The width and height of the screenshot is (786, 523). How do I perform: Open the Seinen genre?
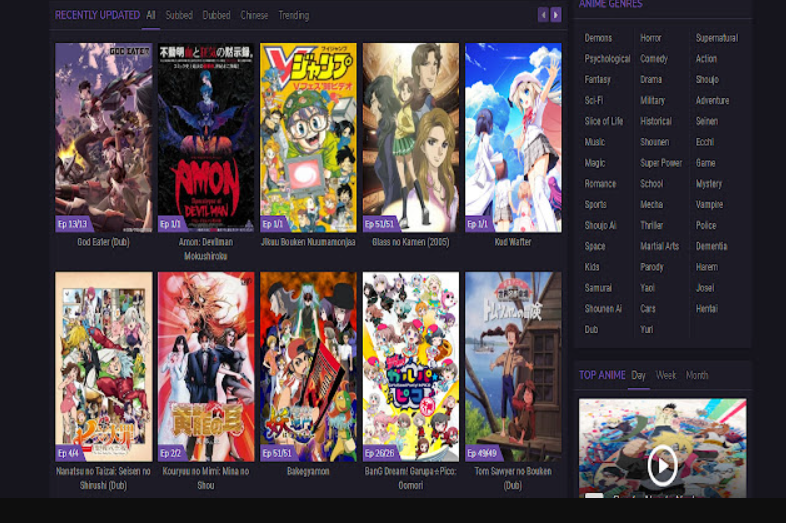(x=706, y=121)
